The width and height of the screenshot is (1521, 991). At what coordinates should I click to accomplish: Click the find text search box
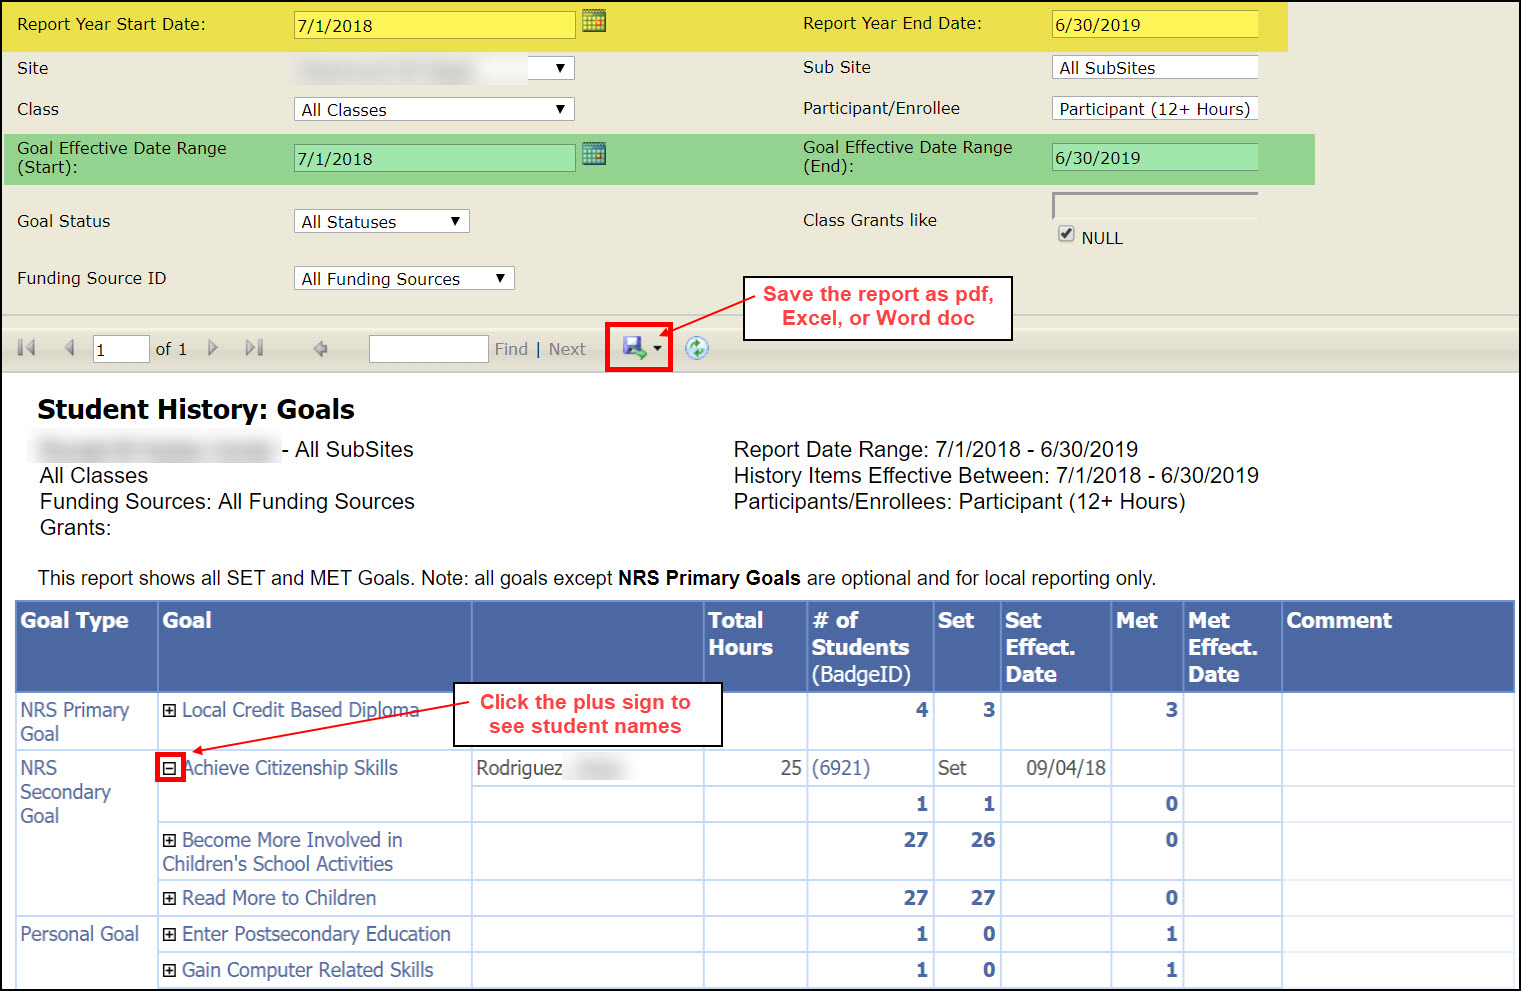pos(428,349)
